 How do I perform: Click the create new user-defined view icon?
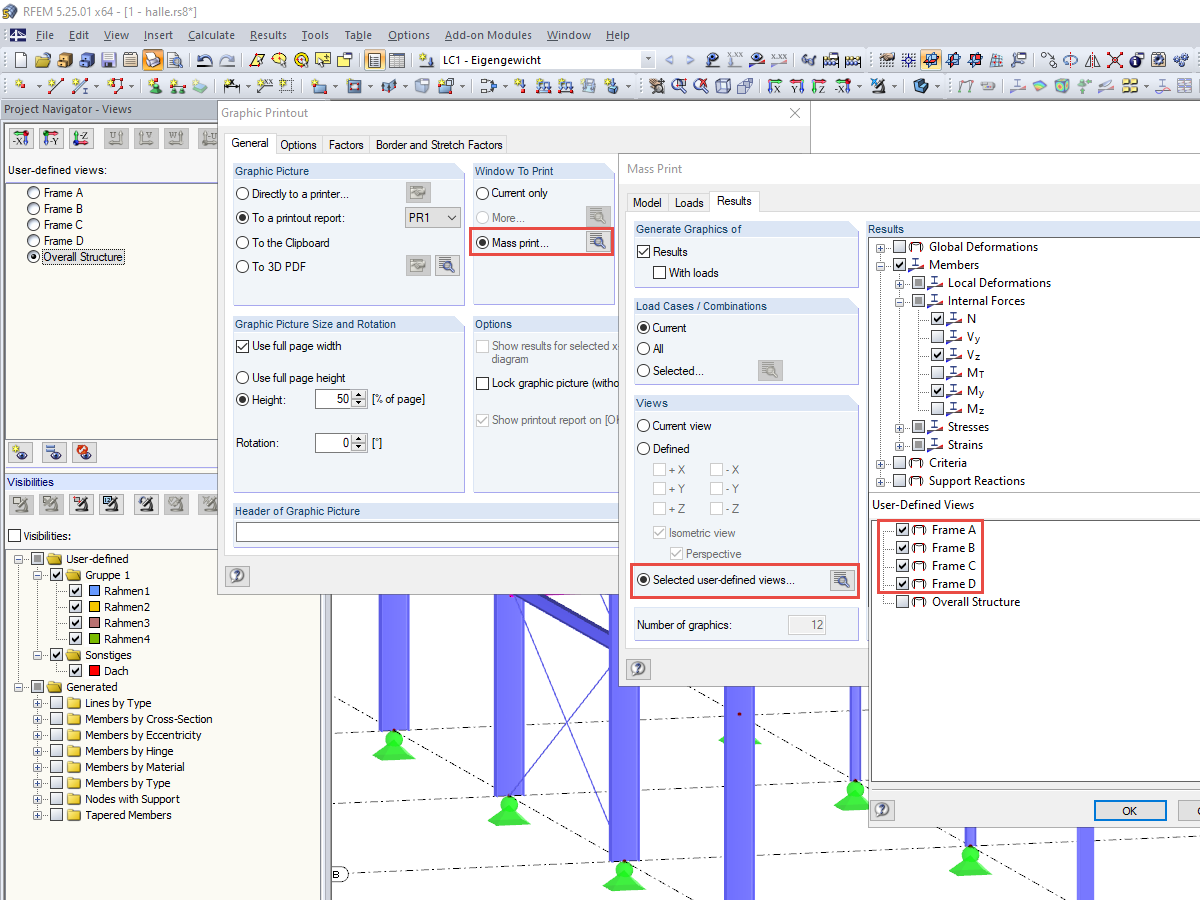(22, 453)
